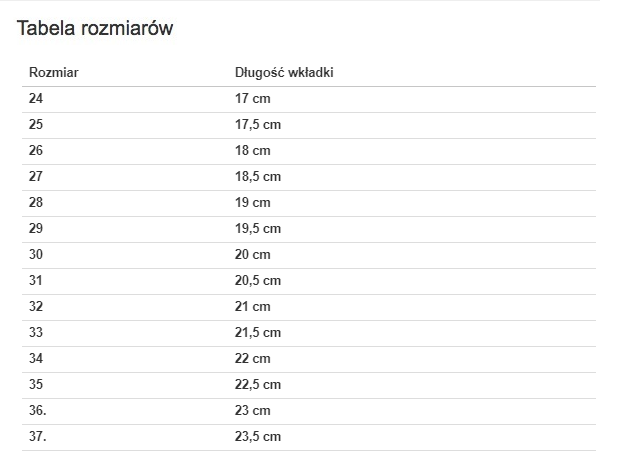
Task: Select size 30 in the table
Action: coord(37,255)
